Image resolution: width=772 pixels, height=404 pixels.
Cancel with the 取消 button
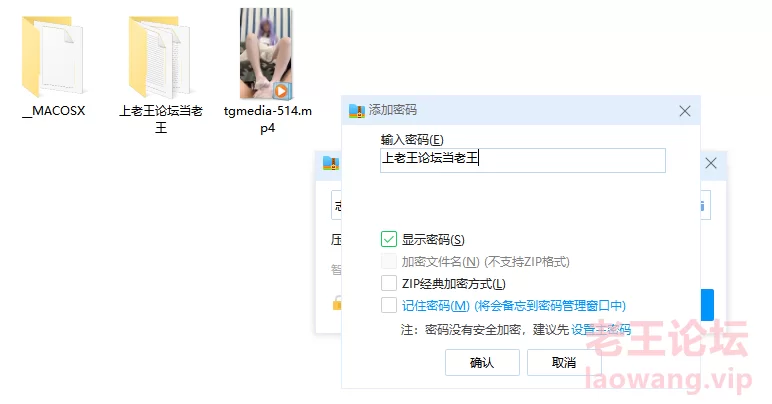pos(564,363)
